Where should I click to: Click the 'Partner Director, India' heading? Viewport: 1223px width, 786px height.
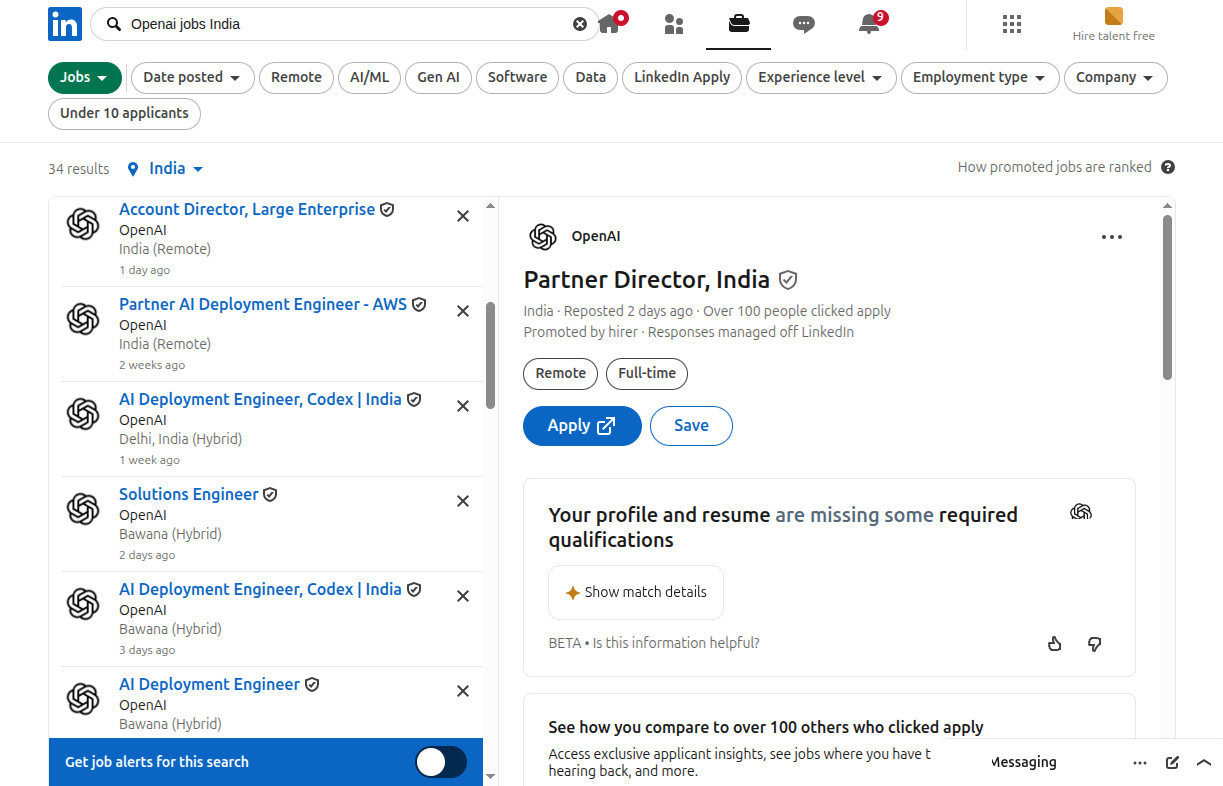coord(647,280)
